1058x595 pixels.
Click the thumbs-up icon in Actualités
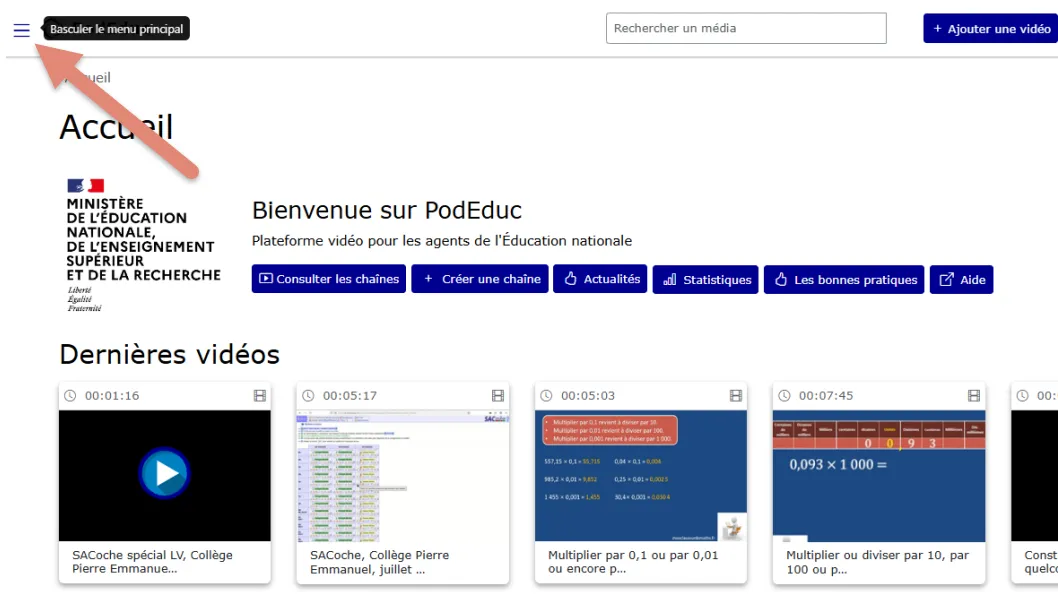tap(571, 278)
